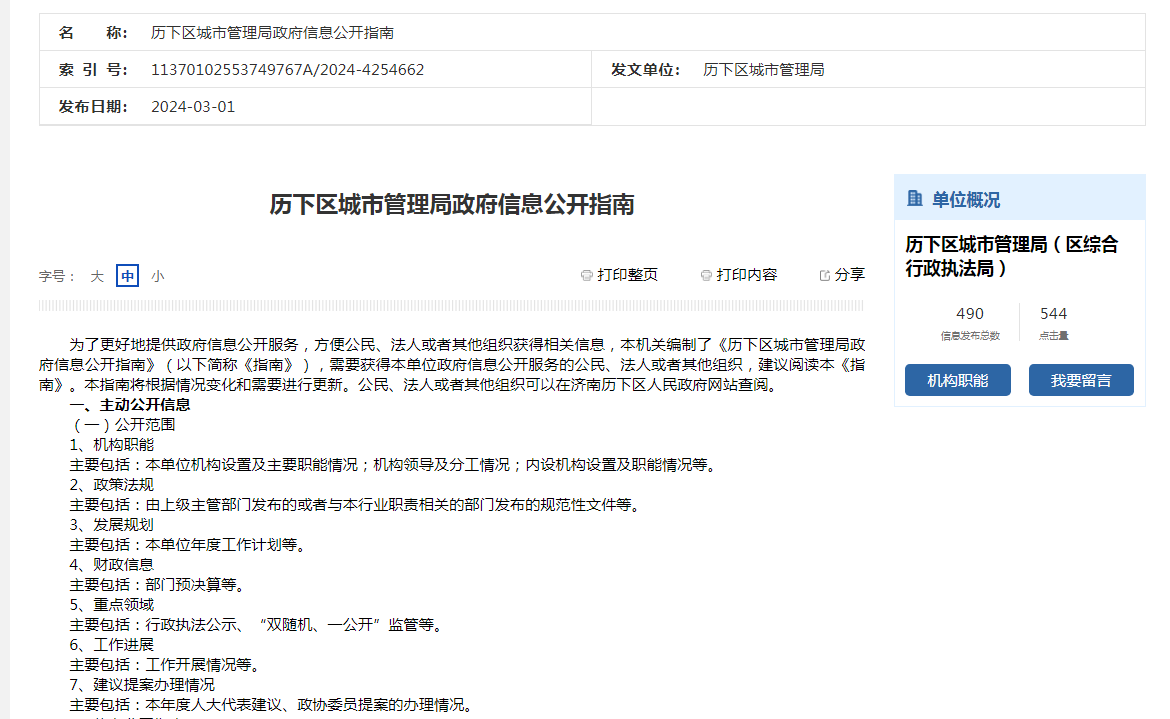The image size is (1170, 719).
Task: Click the printer icon beside 打印整页
Action: 586,275
